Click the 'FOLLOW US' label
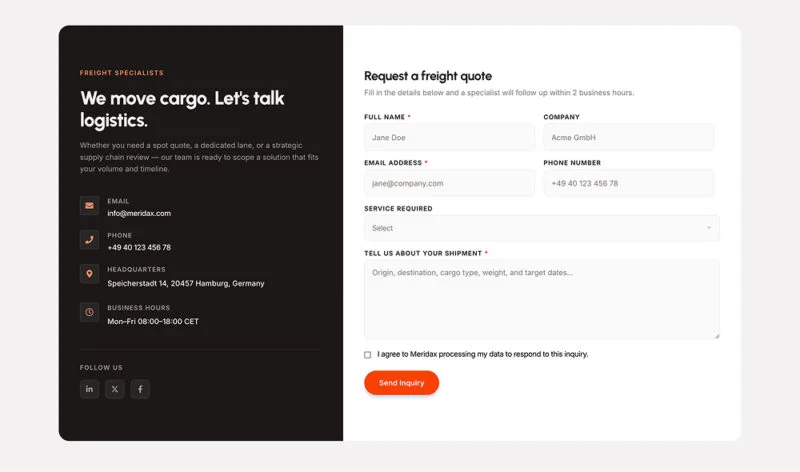Screen dimensions: 800x472 click(101, 367)
